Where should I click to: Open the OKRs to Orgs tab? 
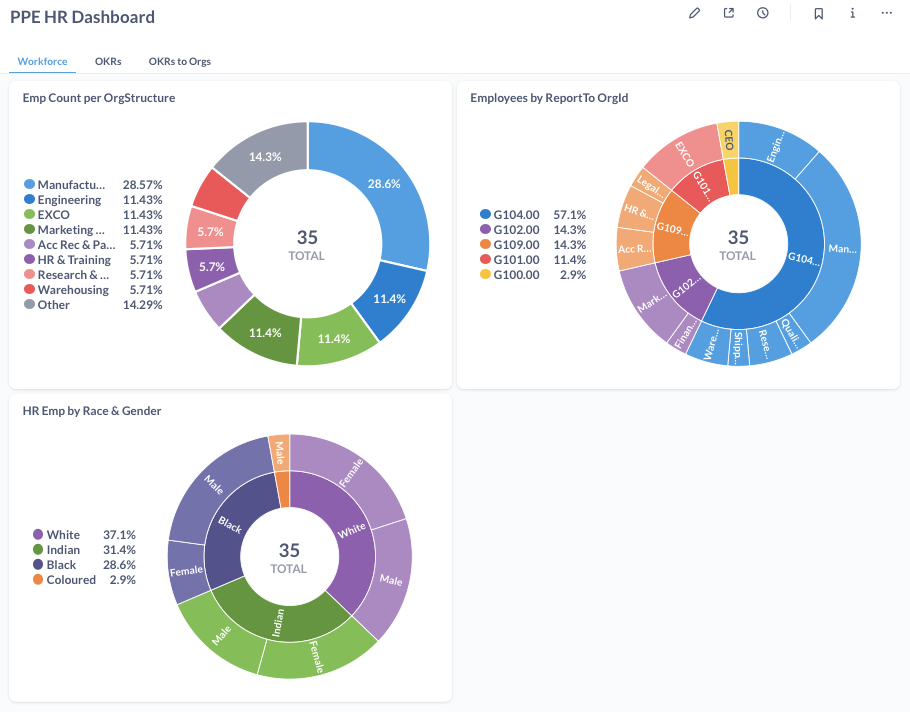(x=179, y=61)
